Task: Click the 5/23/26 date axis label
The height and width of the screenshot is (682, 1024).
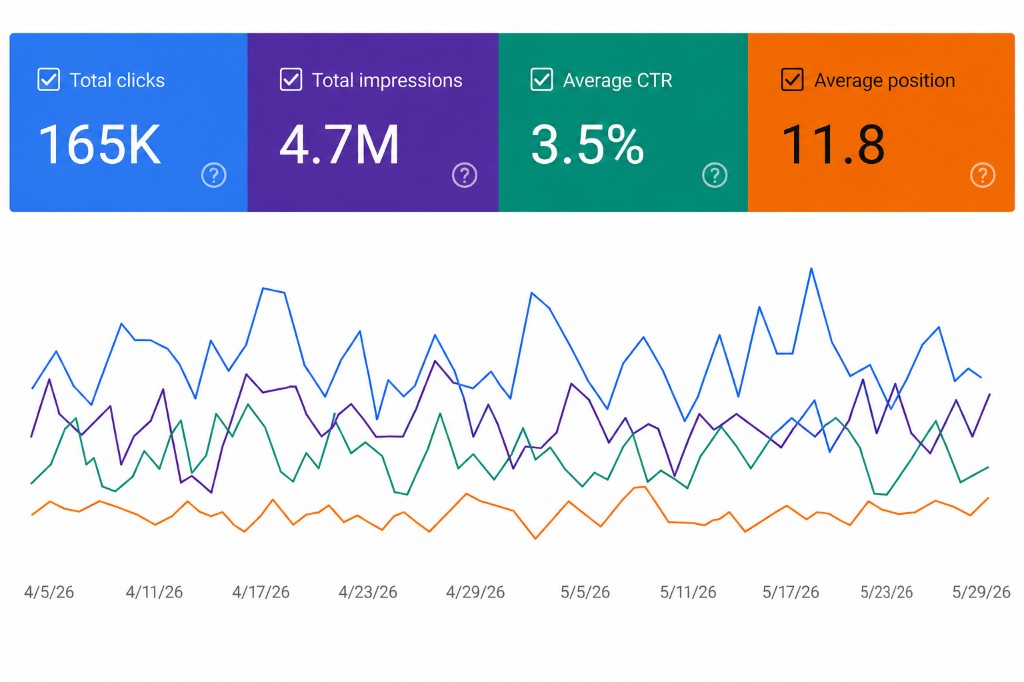Action: [886, 593]
